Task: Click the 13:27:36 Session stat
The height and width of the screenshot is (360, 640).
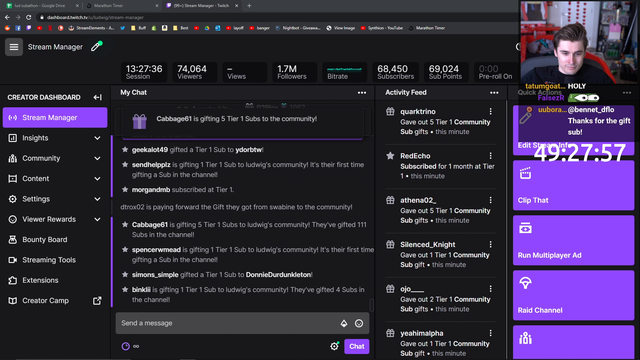Action: (x=144, y=72)
